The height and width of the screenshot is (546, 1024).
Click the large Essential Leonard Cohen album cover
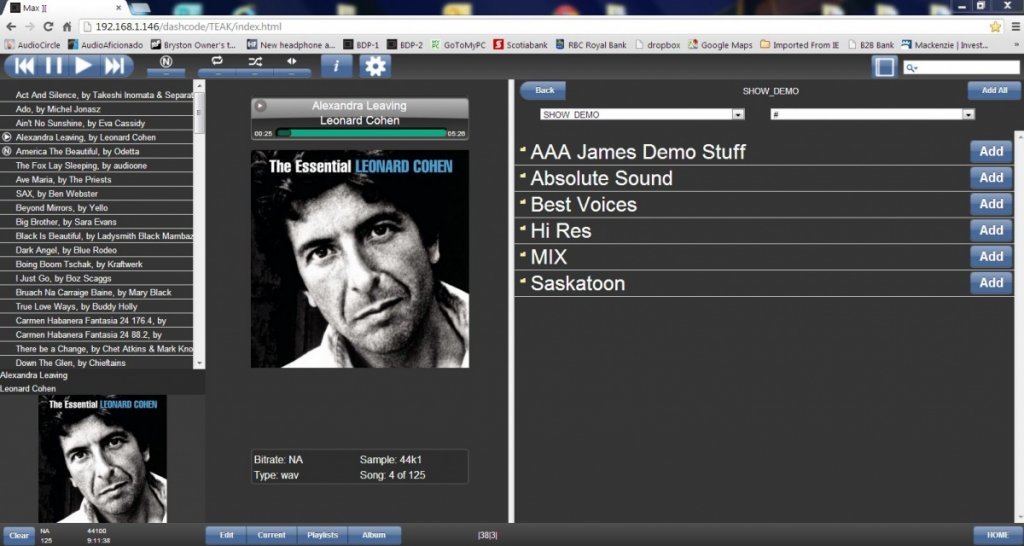coord(360,259)
